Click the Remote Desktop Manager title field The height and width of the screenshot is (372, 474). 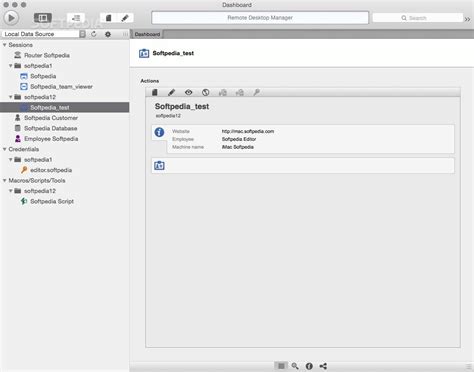[x=260, y=18]
